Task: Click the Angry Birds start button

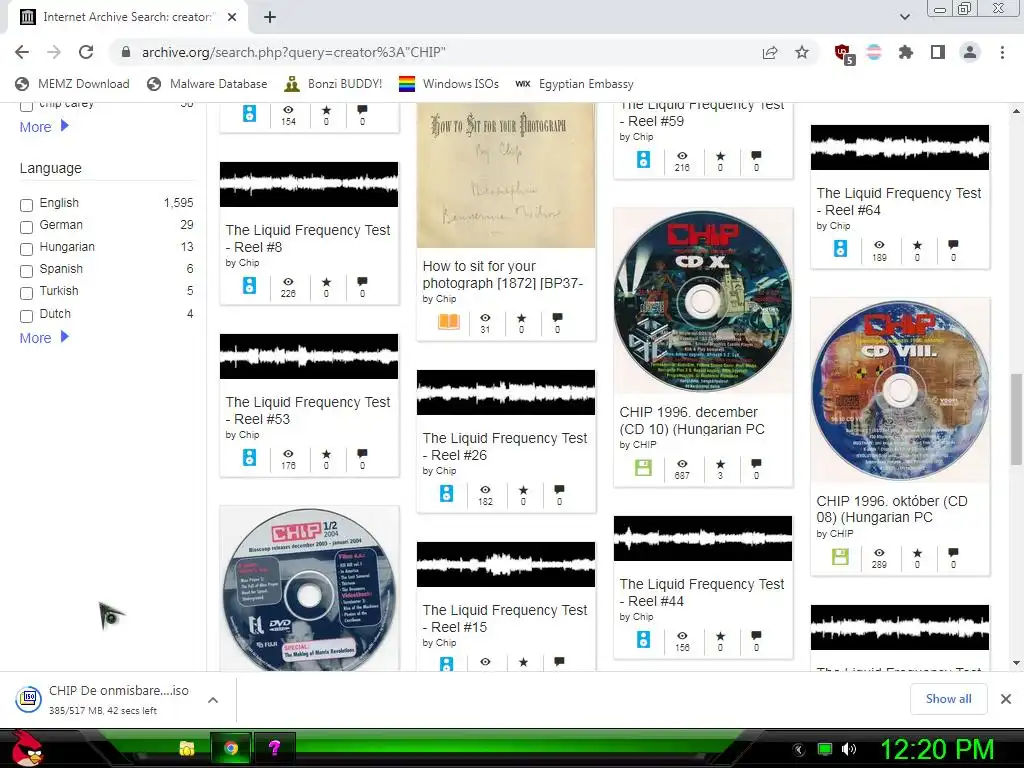Action: click(x=27, y=748)
